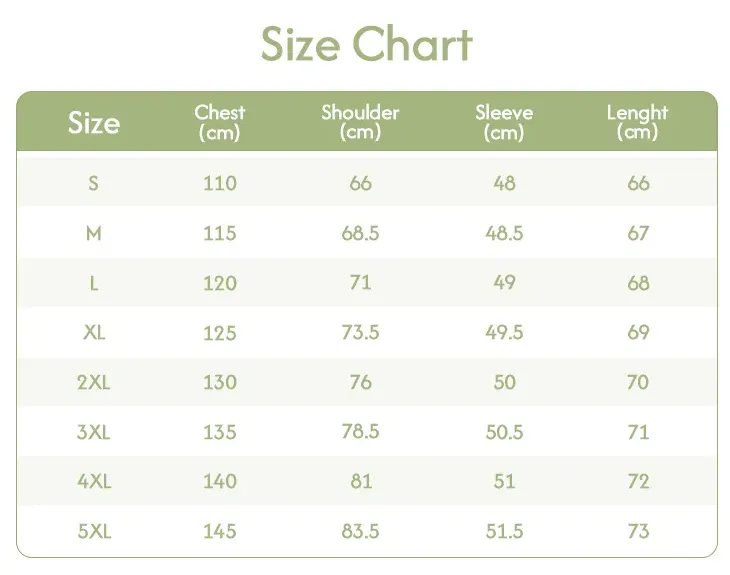This screenshot has height=575, width=730.
Task: Click chest value 110 for size S
Action: [x=219, y=183]
